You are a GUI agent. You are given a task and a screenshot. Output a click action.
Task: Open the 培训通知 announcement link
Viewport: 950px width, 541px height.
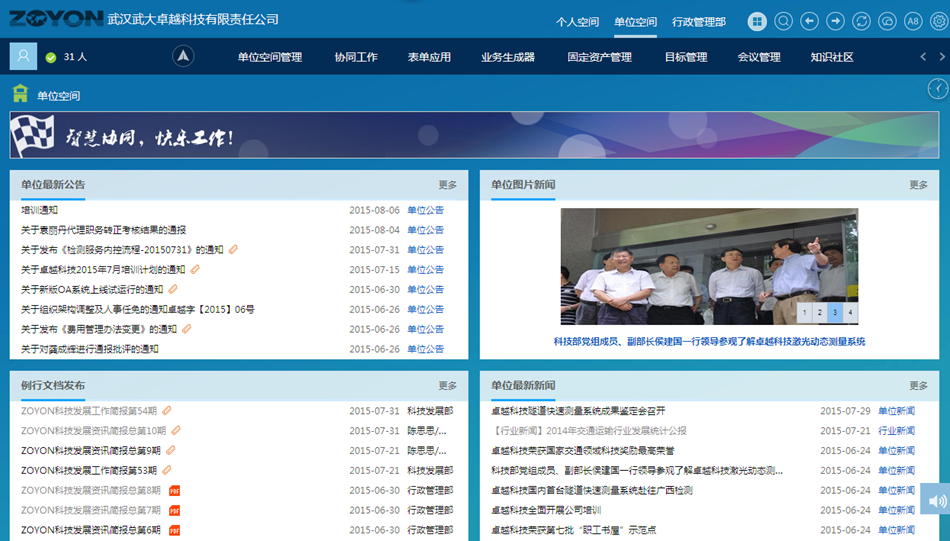(40, 210)
